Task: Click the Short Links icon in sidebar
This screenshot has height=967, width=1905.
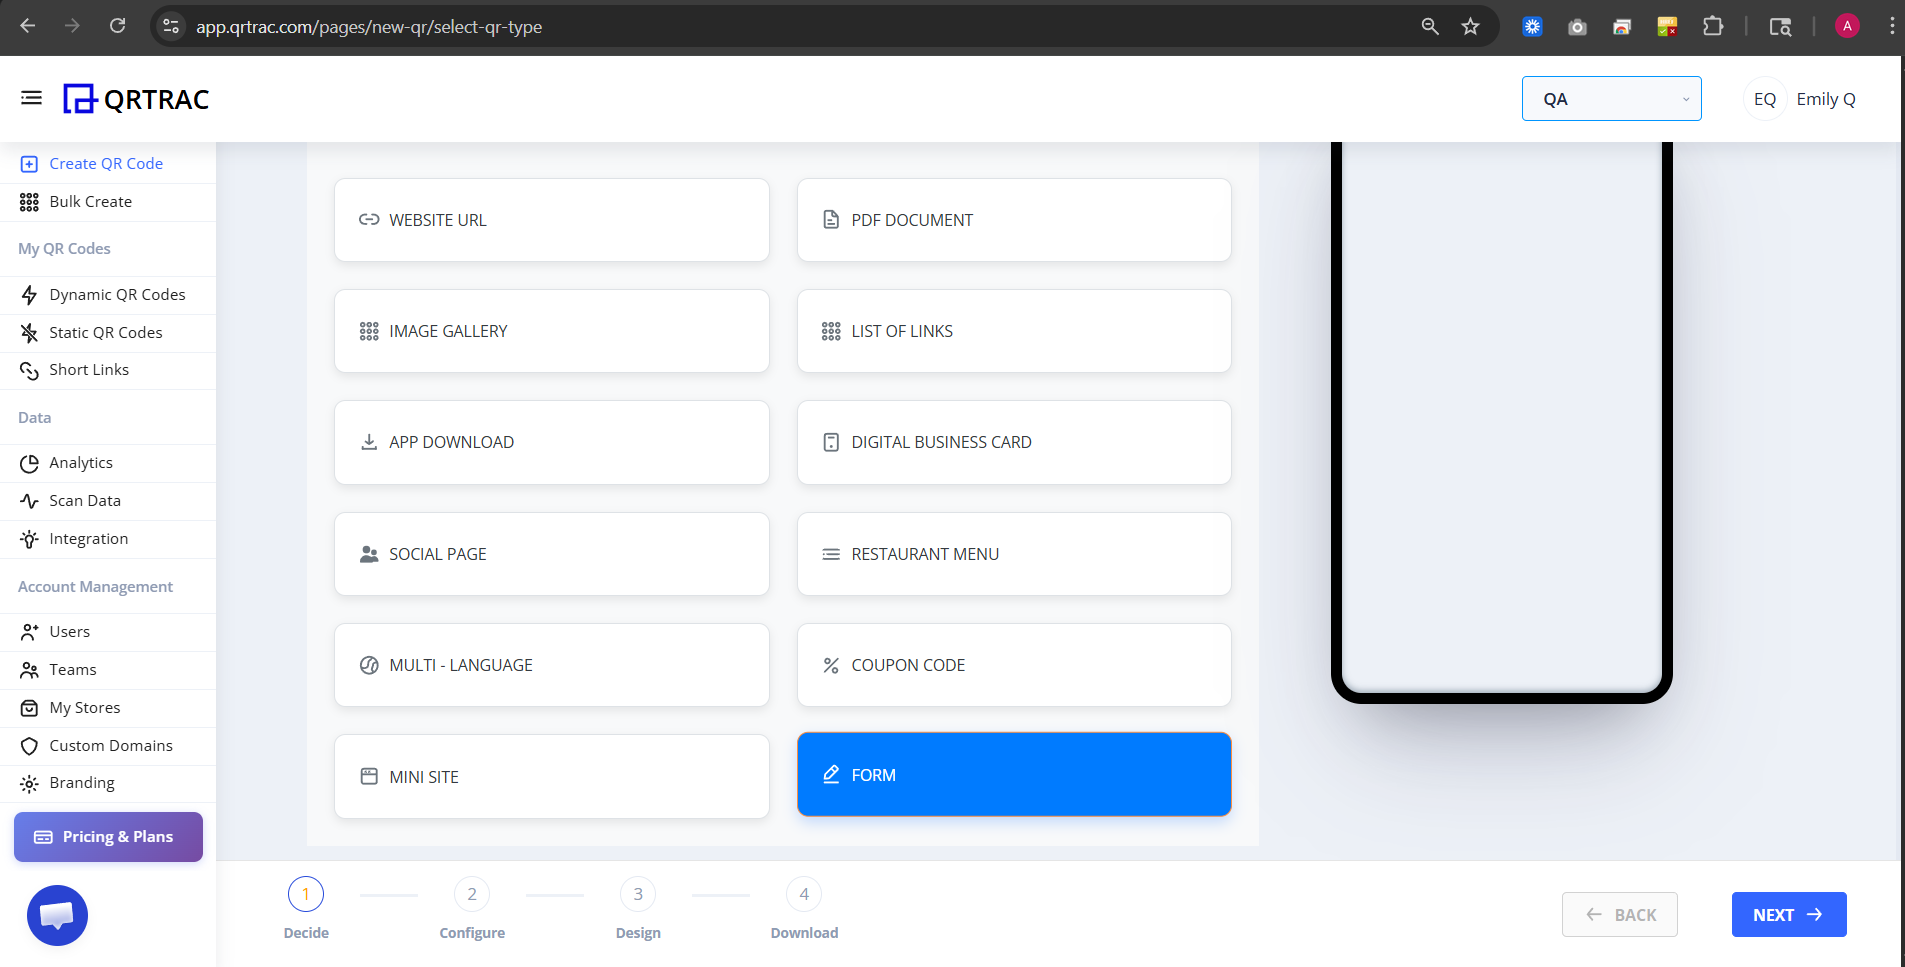Action: 29,370
